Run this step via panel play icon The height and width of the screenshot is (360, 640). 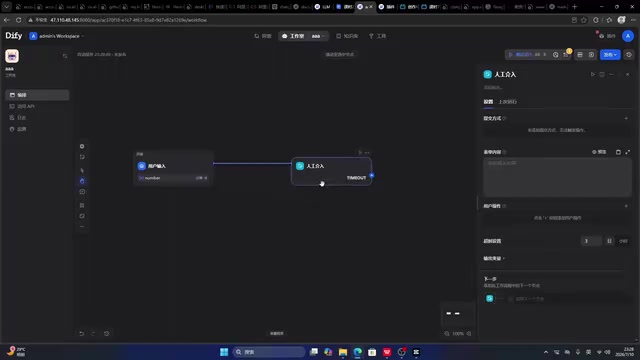593,74
